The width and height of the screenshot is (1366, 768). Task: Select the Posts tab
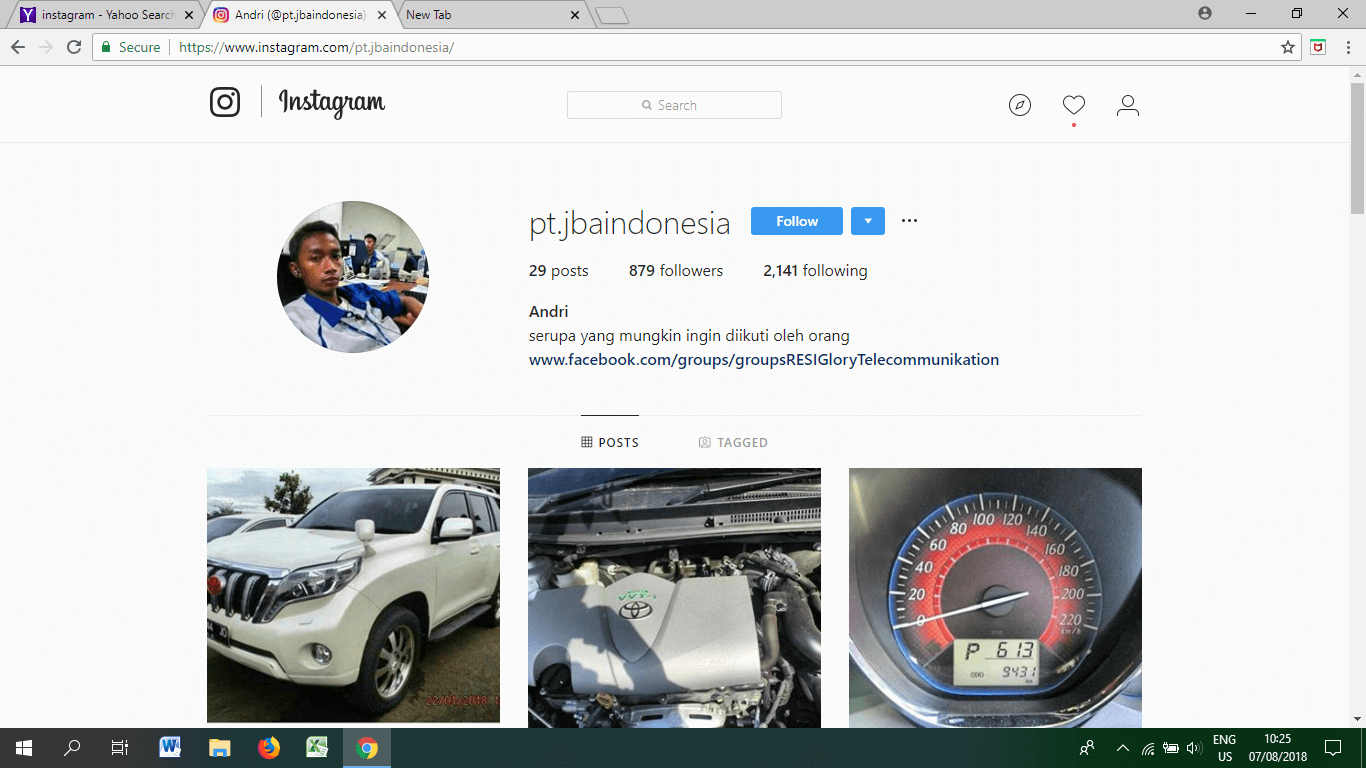click(610, 442)
